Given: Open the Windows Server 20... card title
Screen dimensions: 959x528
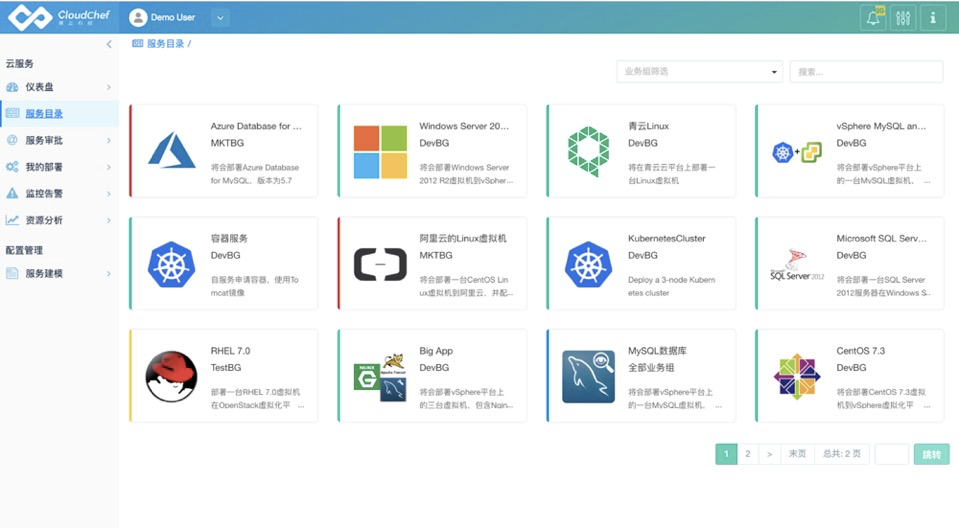Looking at the screenshot, I should pos(464,126).
